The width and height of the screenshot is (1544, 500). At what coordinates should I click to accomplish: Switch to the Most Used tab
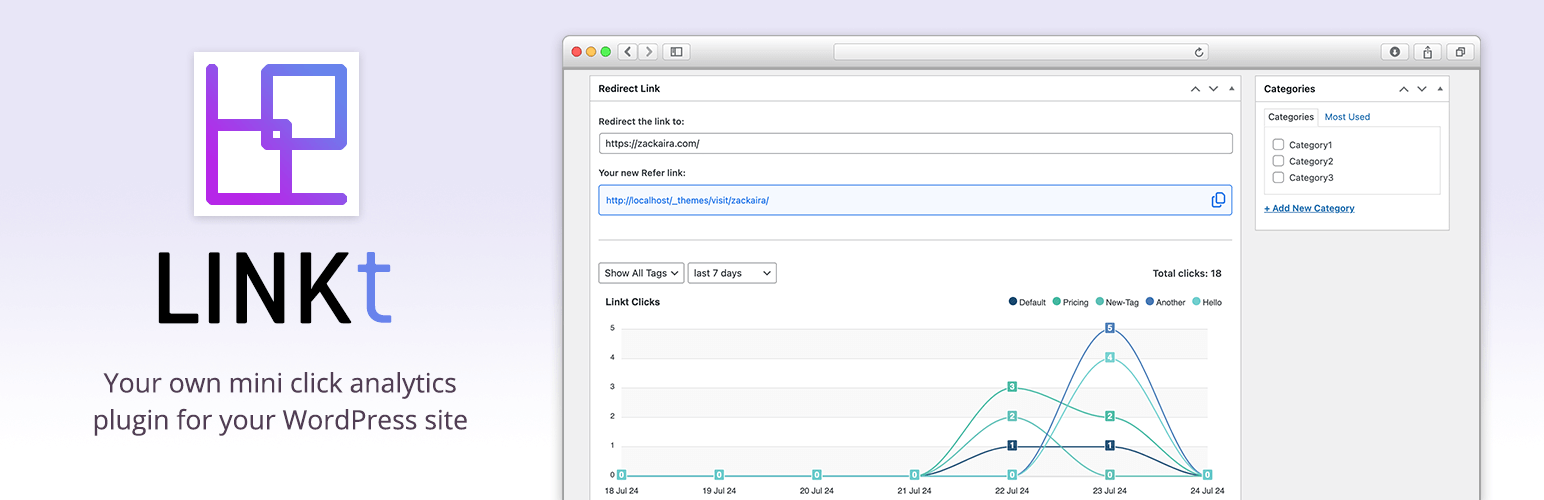point(1347,117)
